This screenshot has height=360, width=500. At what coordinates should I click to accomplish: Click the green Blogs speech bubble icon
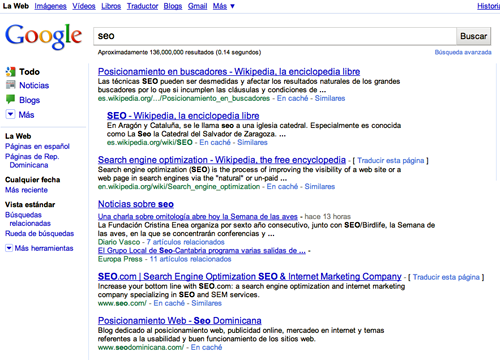(x=10, y=99)
